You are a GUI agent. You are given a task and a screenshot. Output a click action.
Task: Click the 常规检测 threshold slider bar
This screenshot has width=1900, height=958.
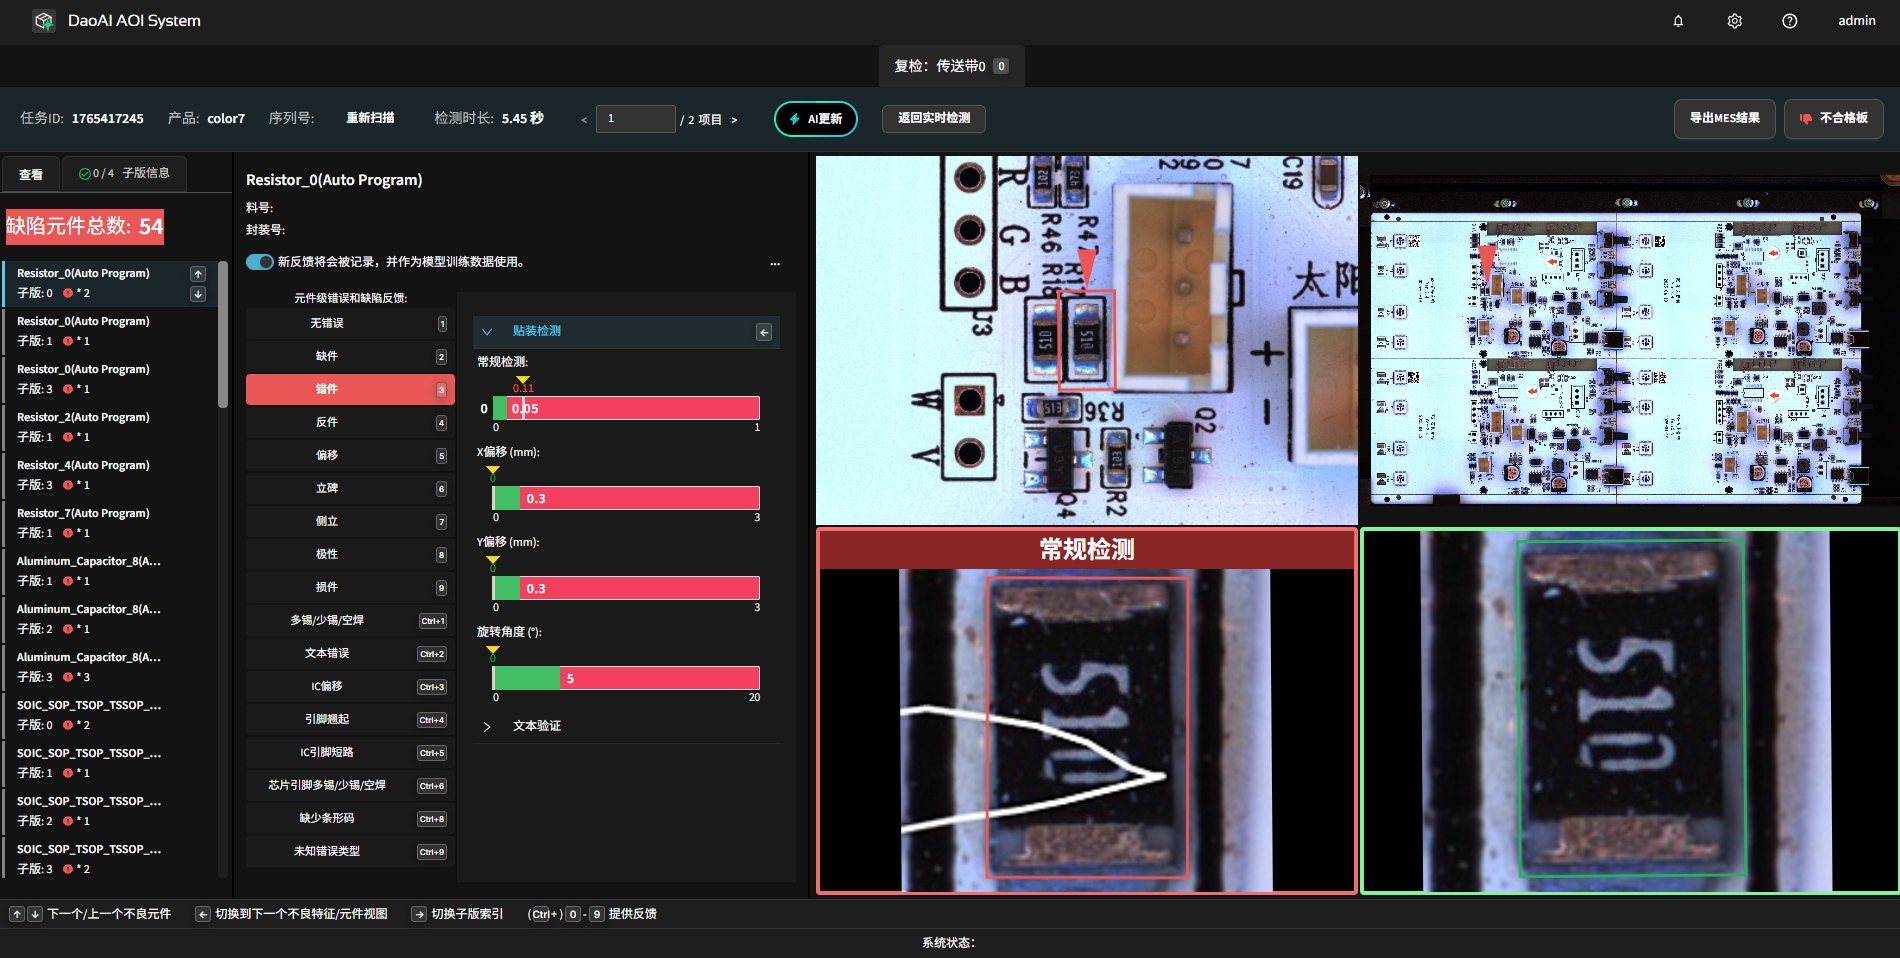(x=626, y=408)
